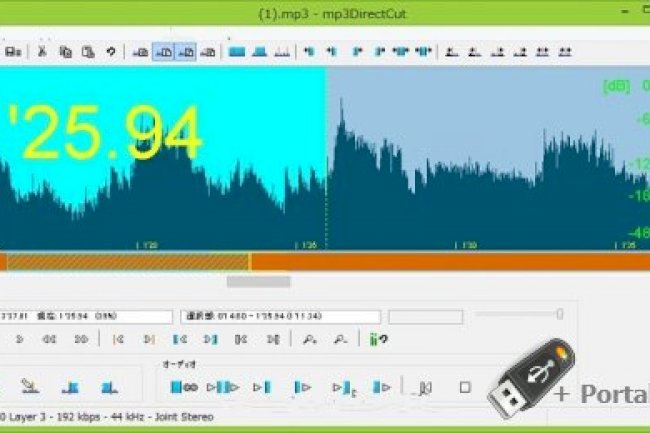Click the cyan selected waveform area

tap(163, 157)
